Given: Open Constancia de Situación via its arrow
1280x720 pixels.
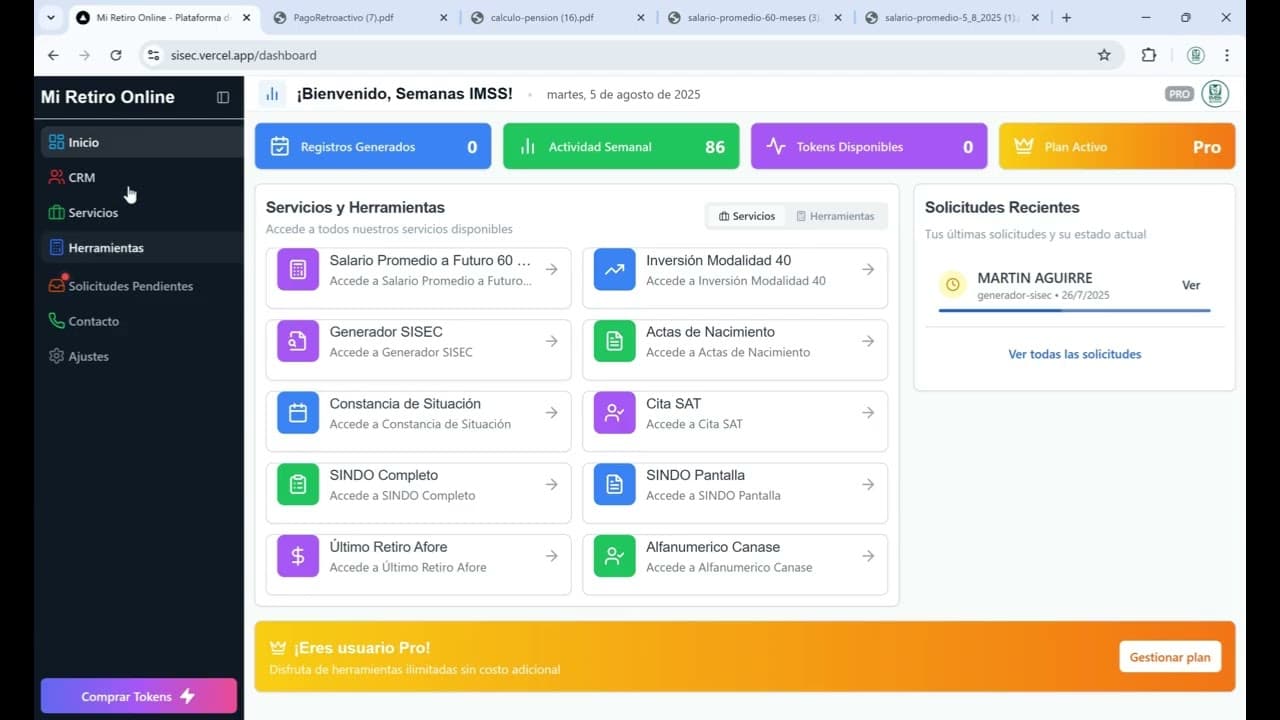Looking at the screenshot, I should pyautogui.click(x=552, y=413).
